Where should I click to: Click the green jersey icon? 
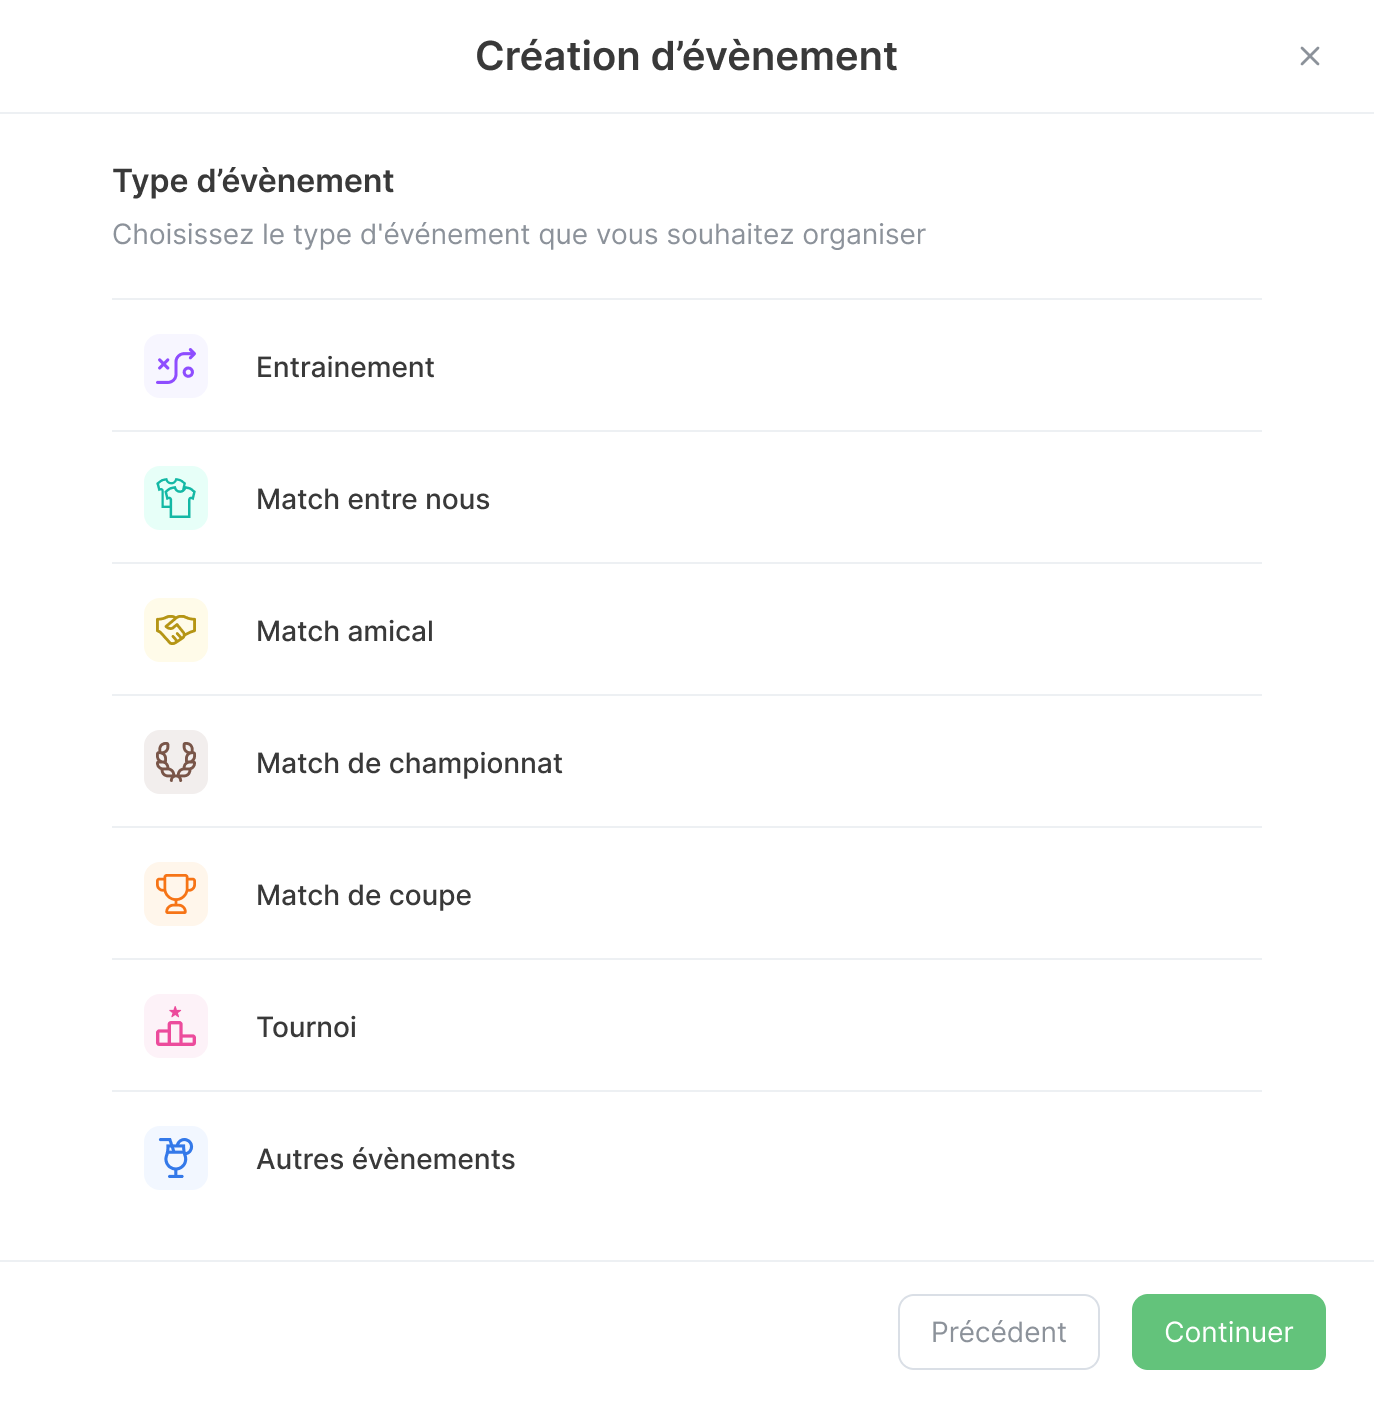click(176, 498)
